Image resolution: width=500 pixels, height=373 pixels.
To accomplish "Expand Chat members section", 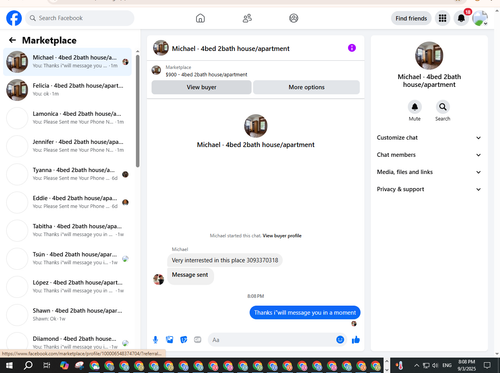I will (x=429, y=155).
